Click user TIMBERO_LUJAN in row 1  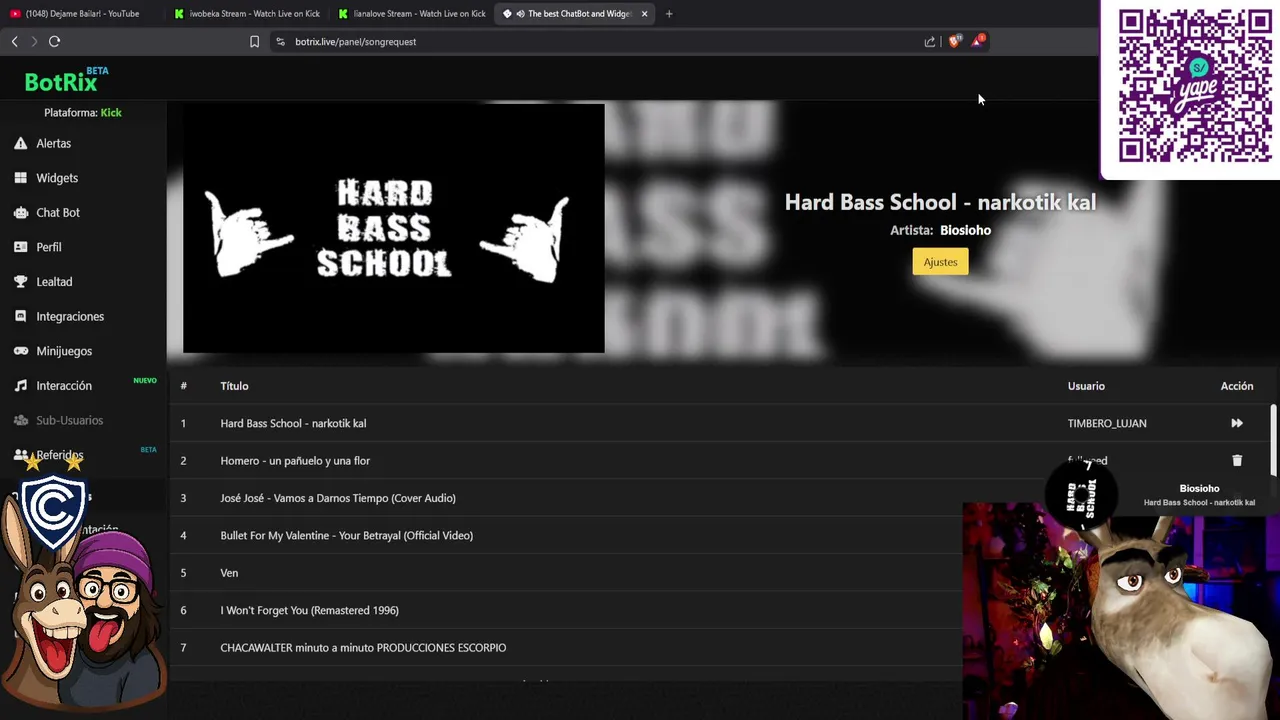tap(1107, 423)
